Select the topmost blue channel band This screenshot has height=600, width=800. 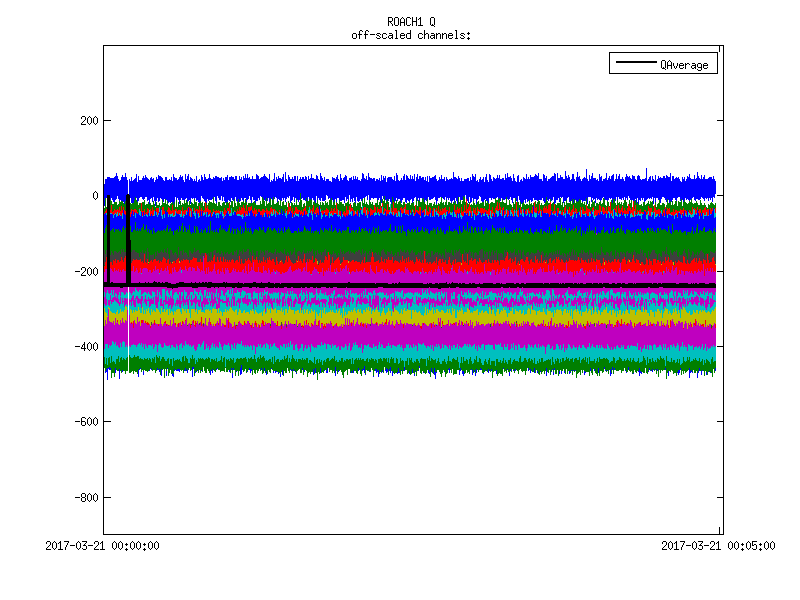click(x=400, y=187)
